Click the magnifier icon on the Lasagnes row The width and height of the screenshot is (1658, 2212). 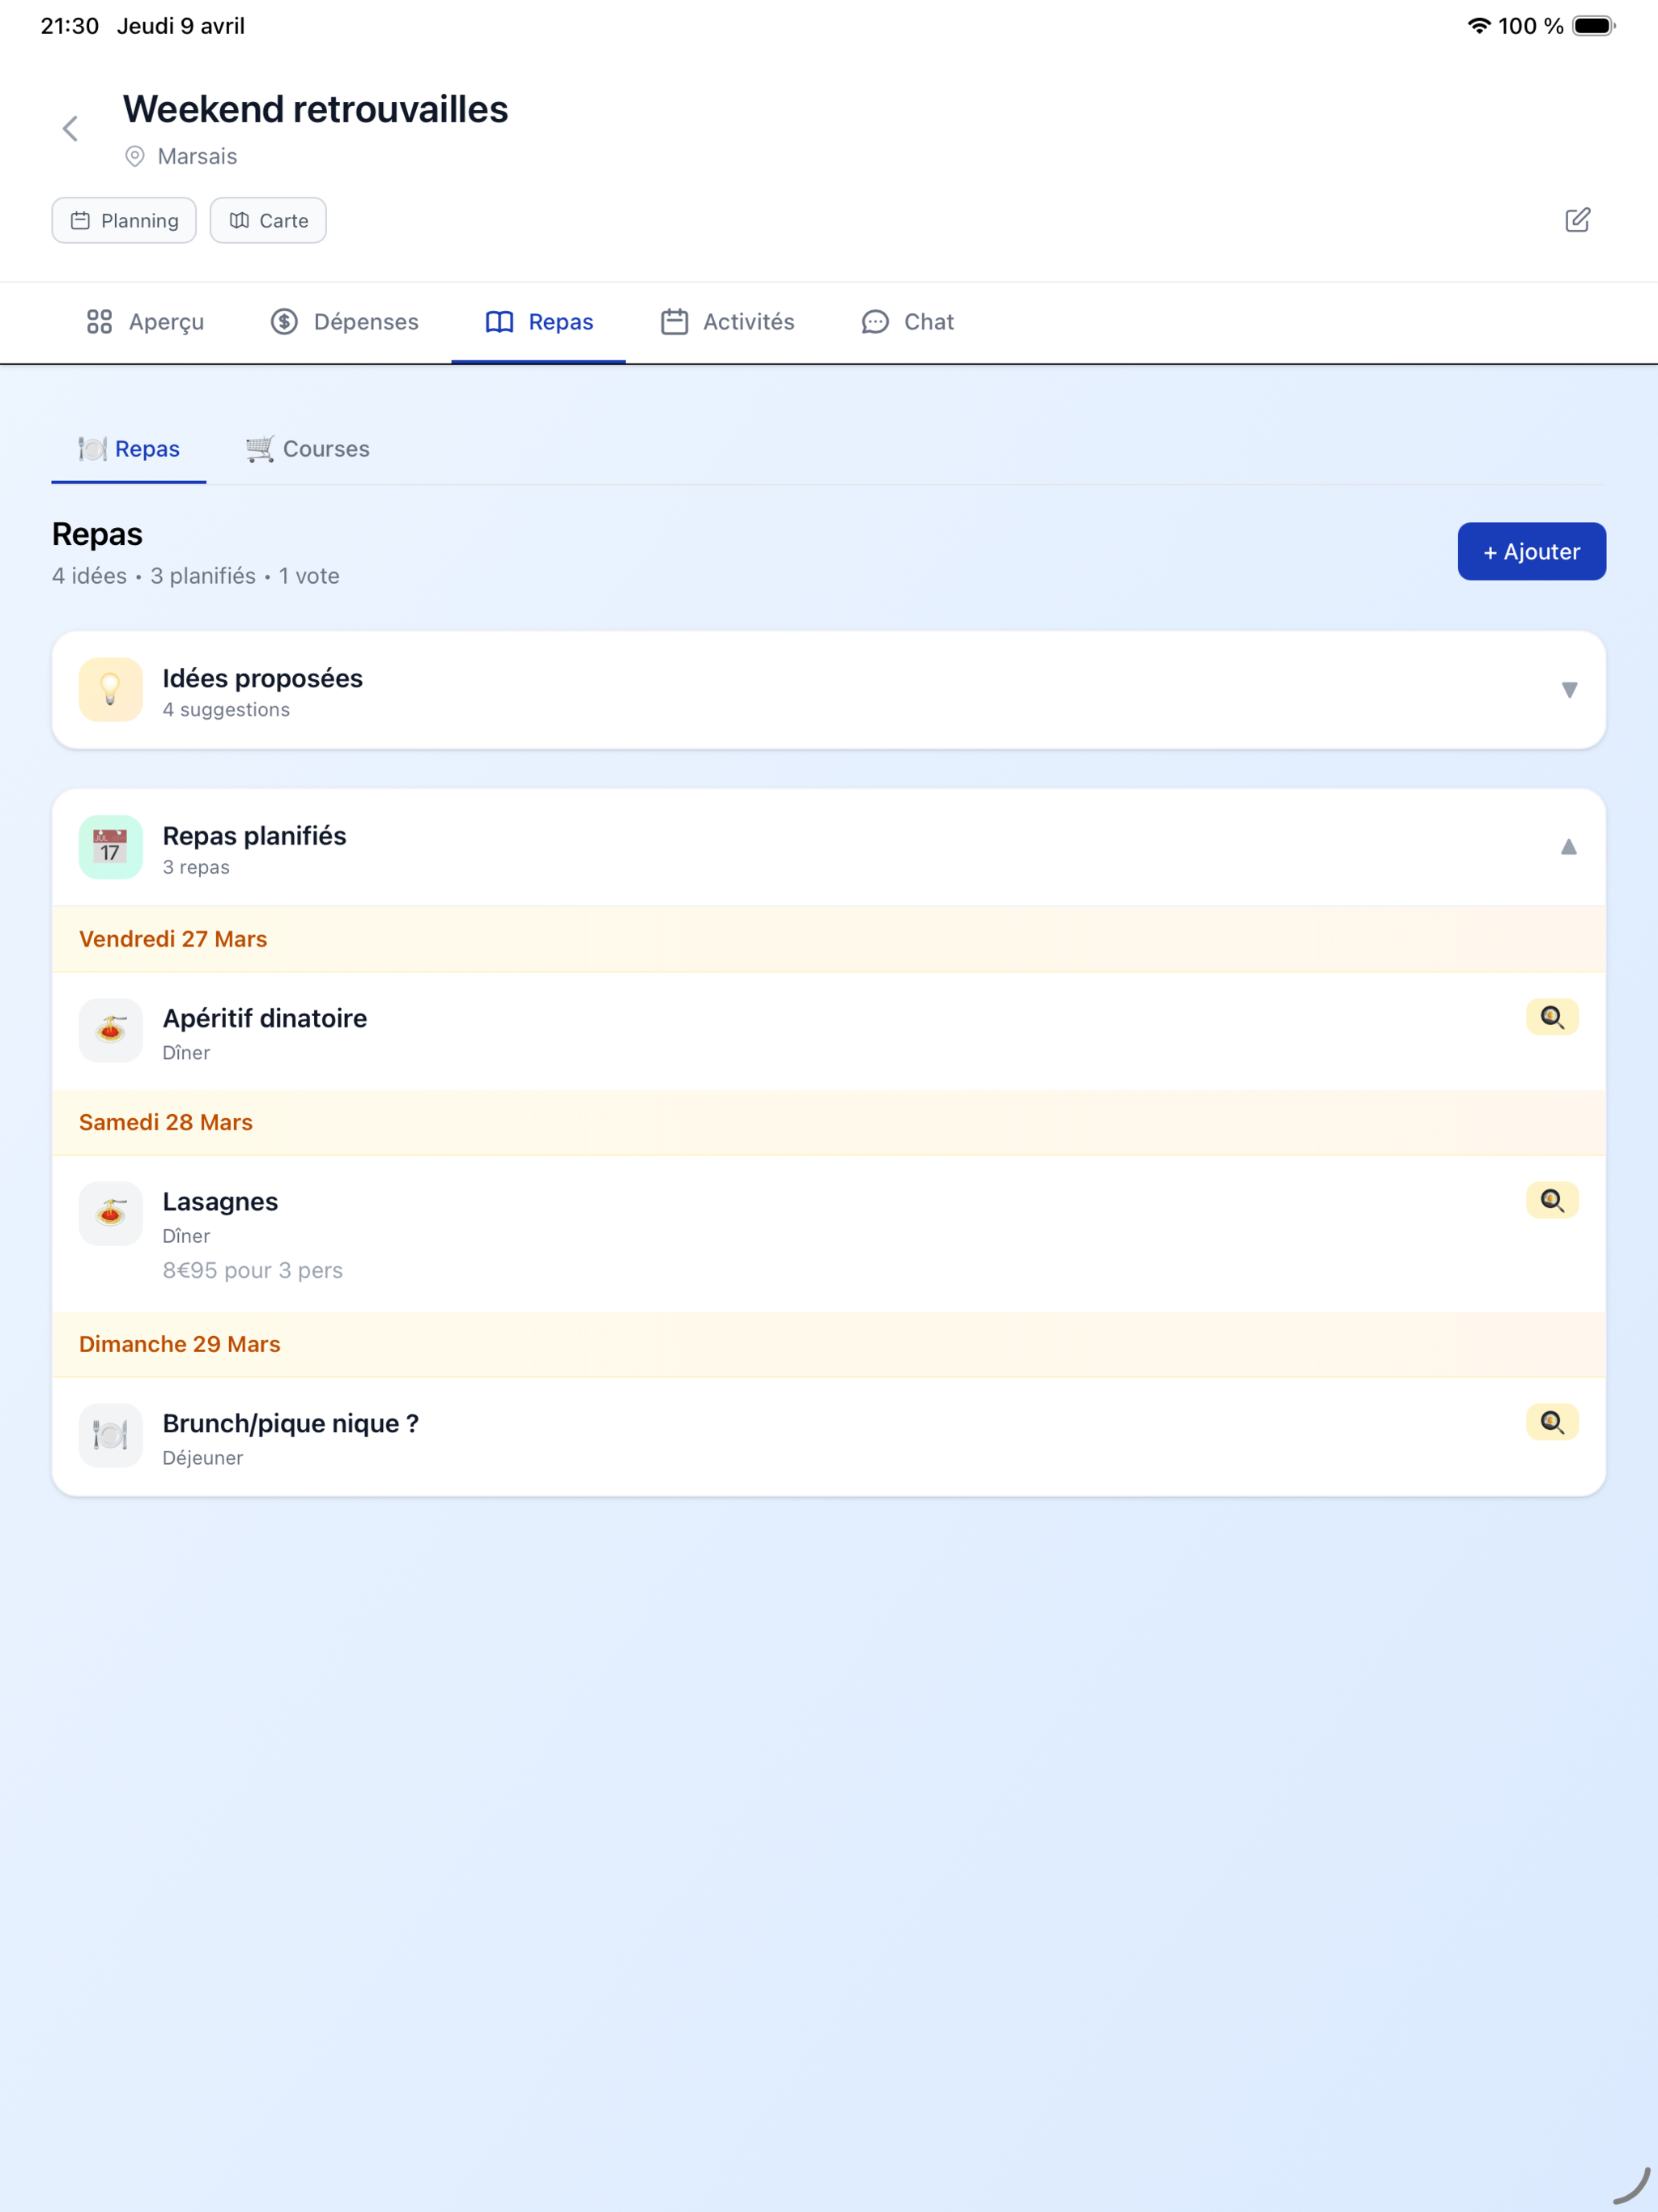pos(1552,1200)
